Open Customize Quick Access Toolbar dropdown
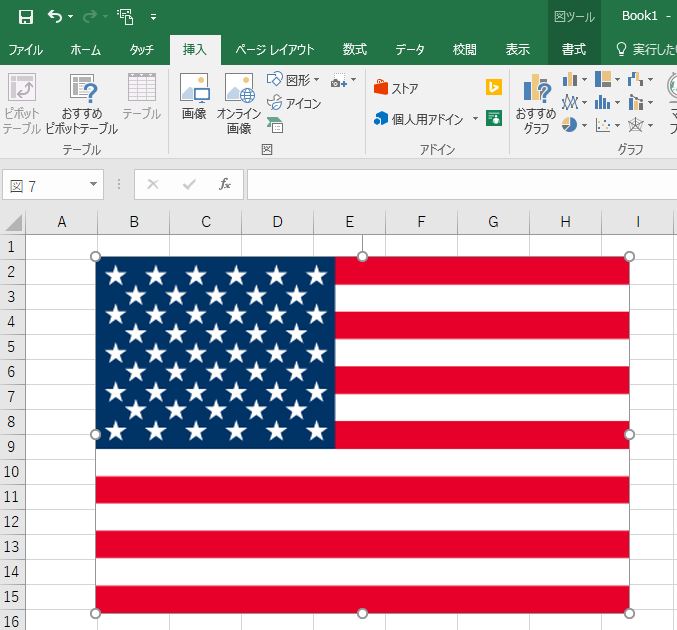 click(153, 17)
